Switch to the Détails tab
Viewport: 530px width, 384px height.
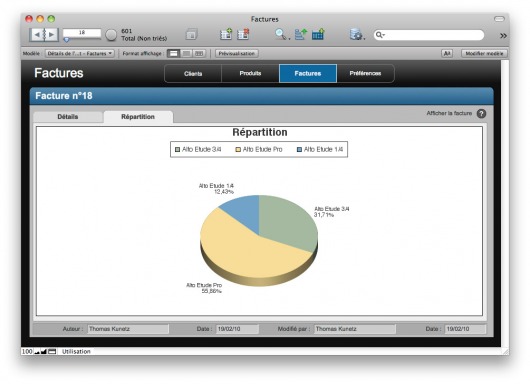(x=68, y=117)
